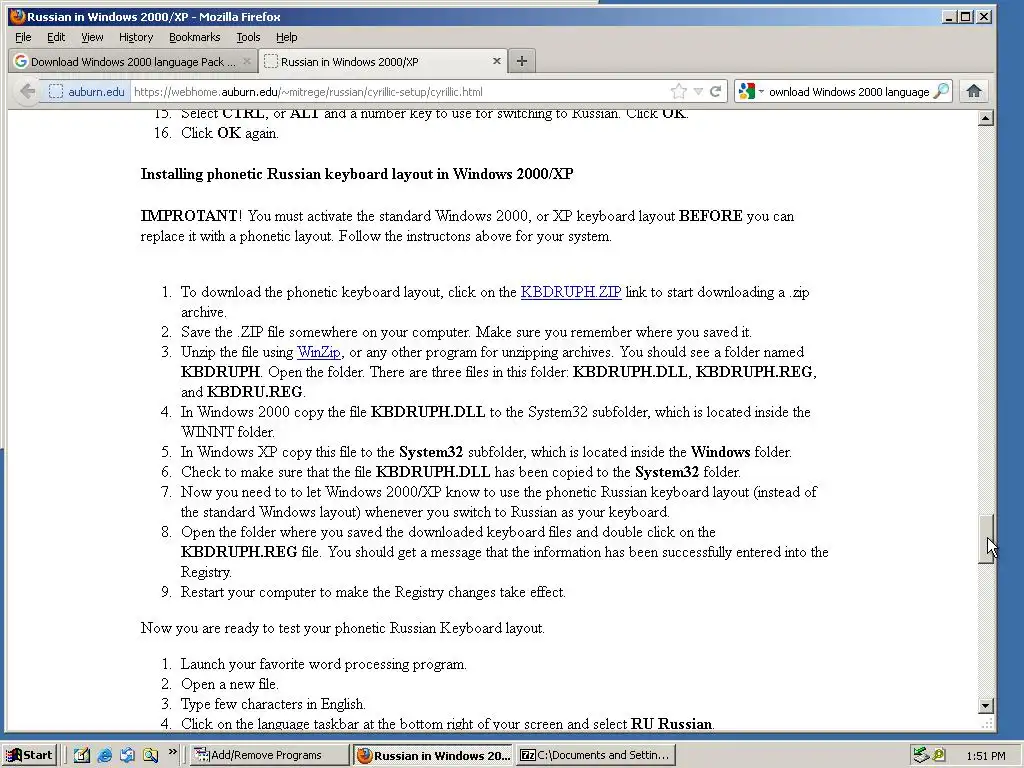Screen dimensions: 1024x768
Task: Click the auburn.edu site identity button
Action: [87, 91]
